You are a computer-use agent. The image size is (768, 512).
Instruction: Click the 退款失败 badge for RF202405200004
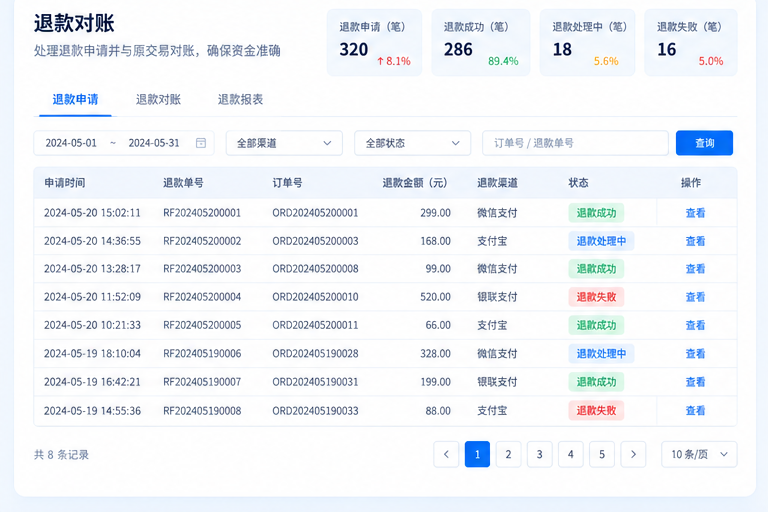(596, 297)
